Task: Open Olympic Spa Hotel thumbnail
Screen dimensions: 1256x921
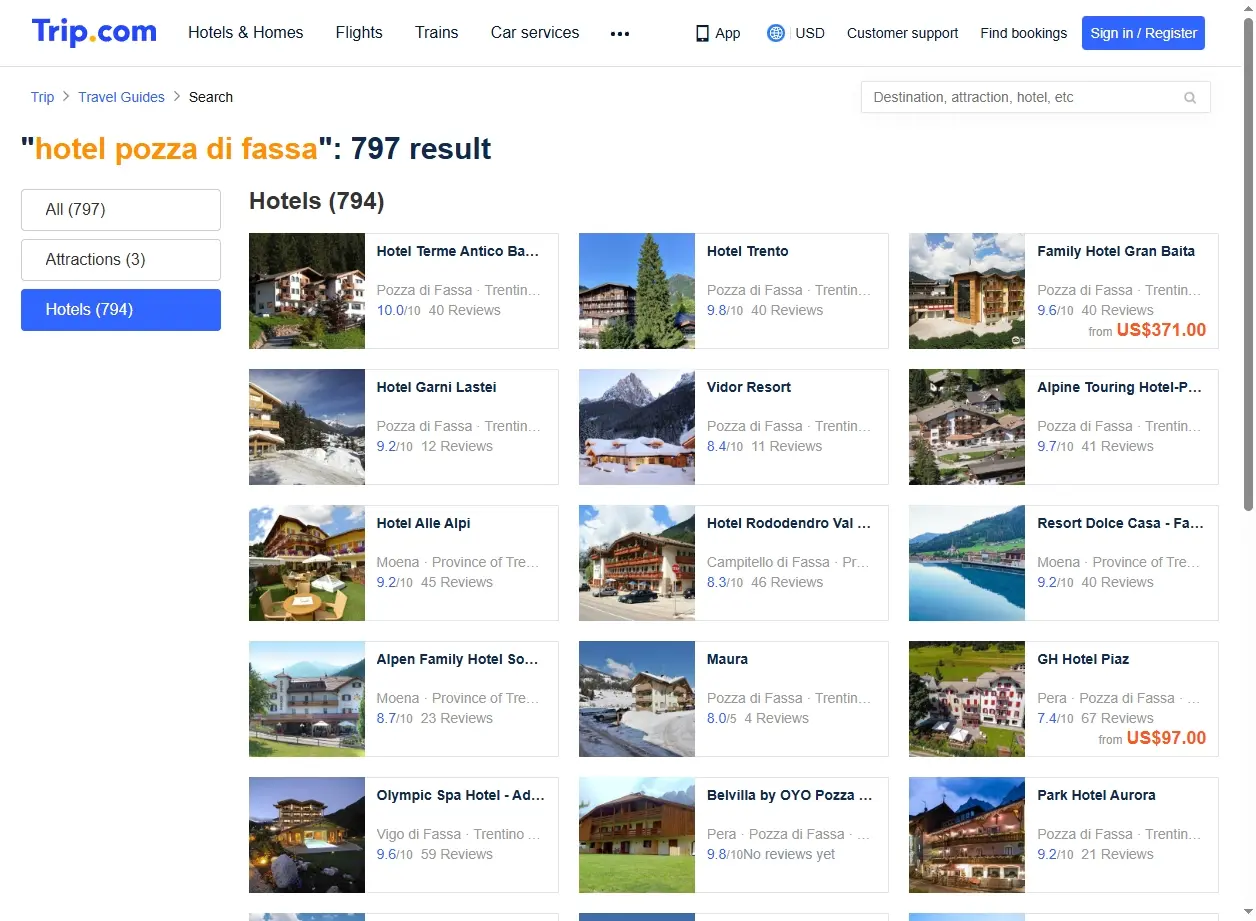Action: tap(307, 835)
